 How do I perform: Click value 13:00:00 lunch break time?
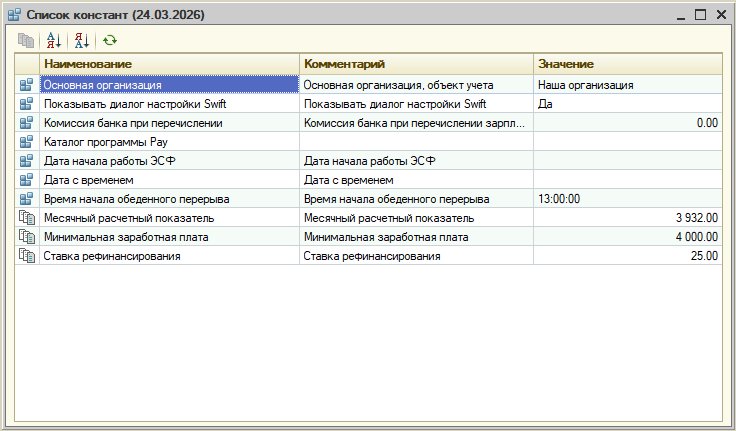tap(628, 199)
